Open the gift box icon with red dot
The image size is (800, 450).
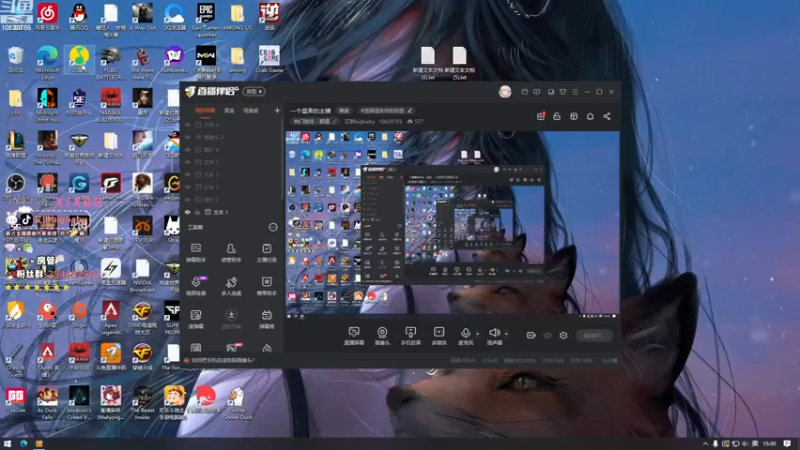pos(541,116)
